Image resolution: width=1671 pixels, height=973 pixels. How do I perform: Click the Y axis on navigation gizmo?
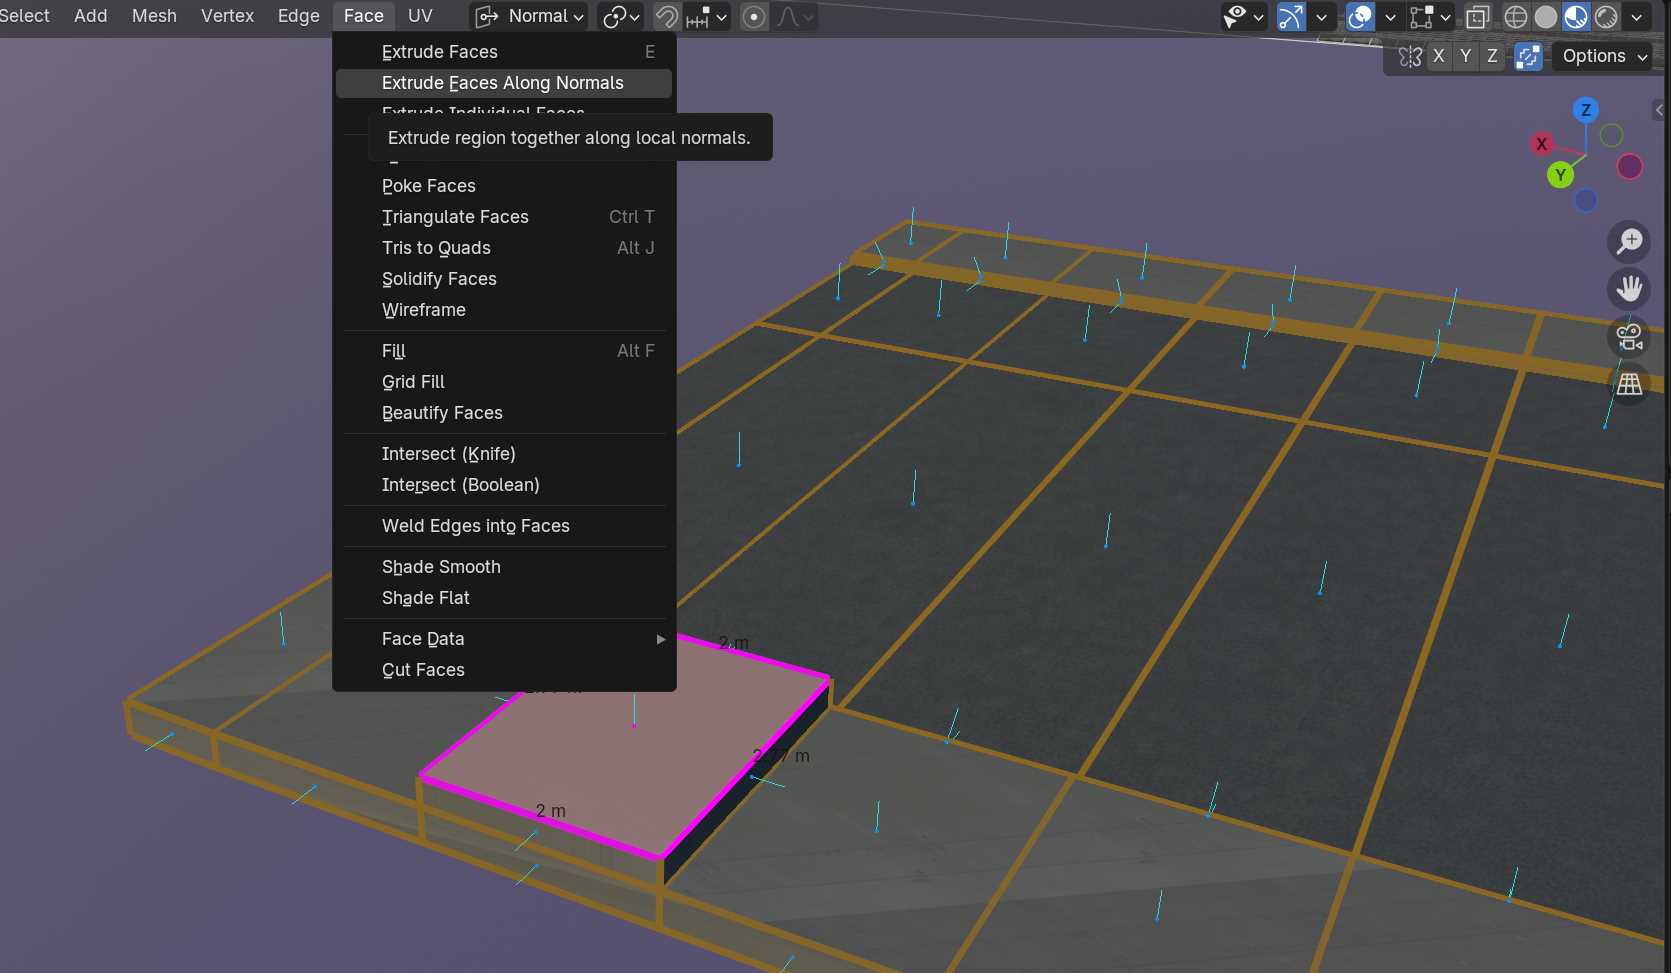click(x=1560, y=175)
